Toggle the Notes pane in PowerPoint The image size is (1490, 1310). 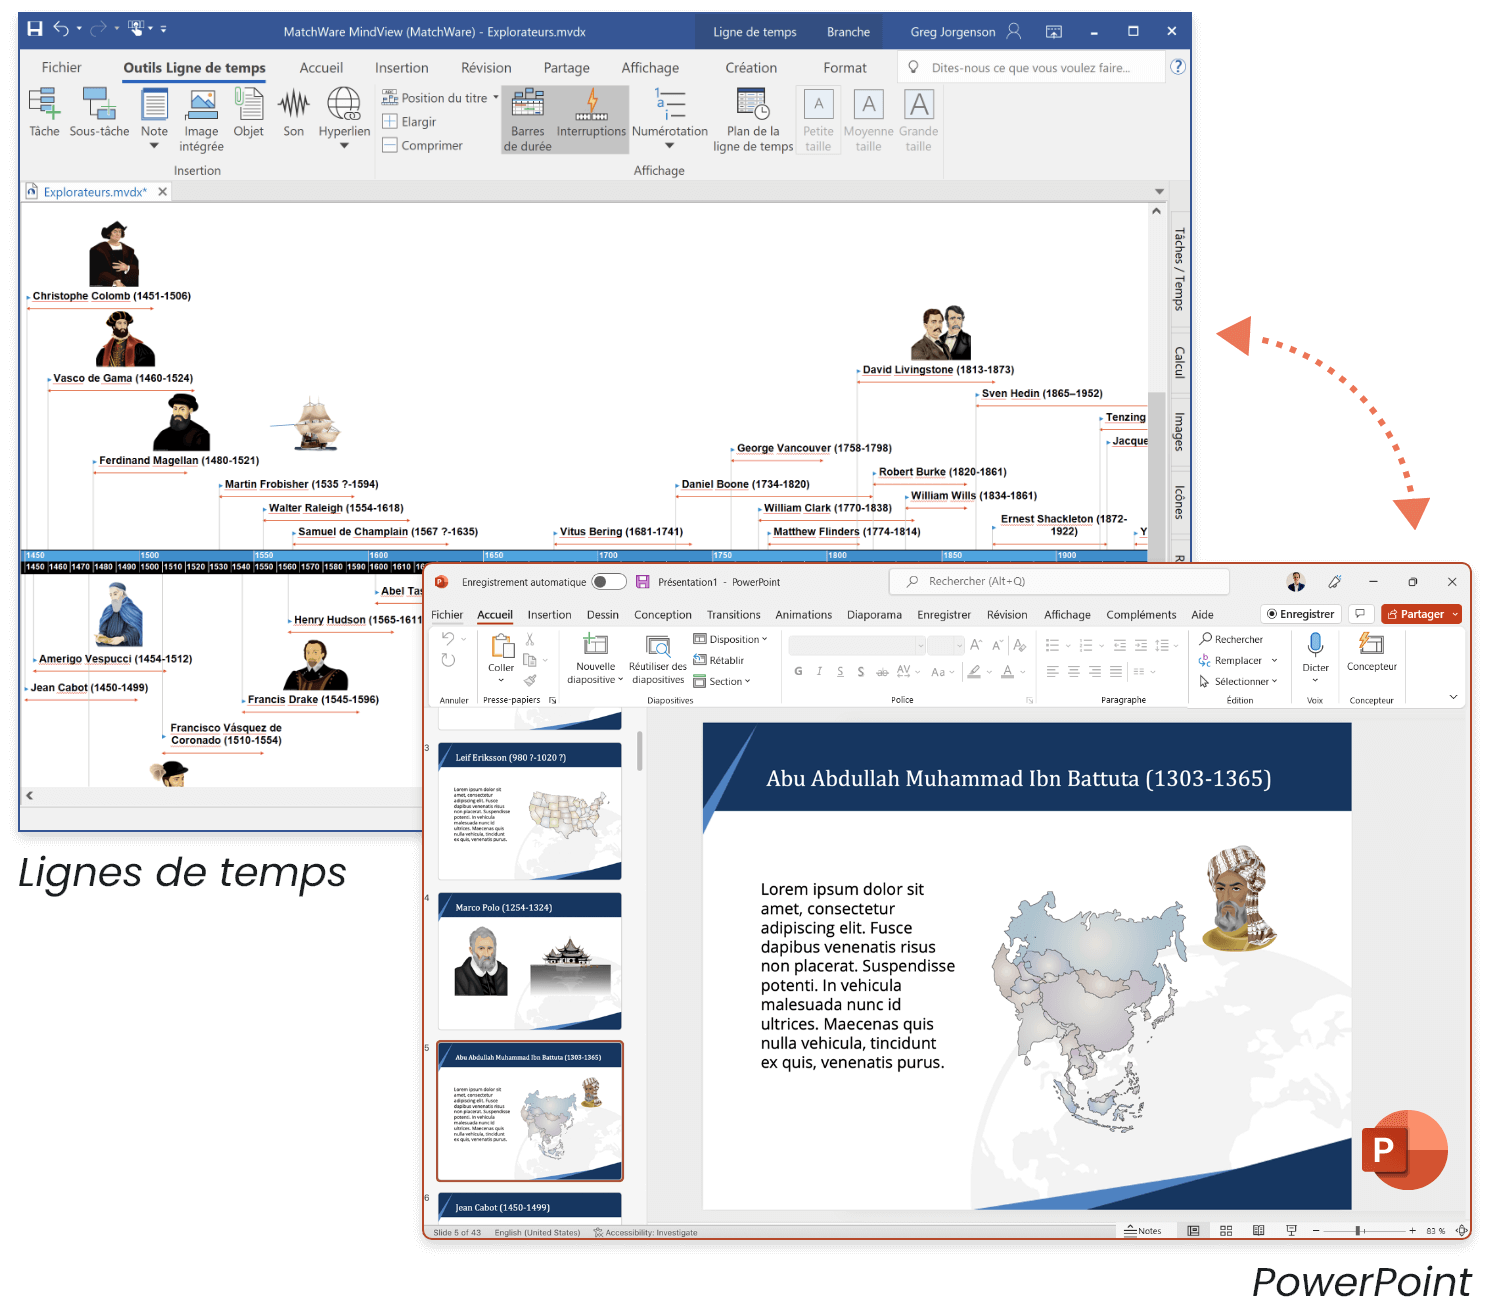tap(1143, 1231)
